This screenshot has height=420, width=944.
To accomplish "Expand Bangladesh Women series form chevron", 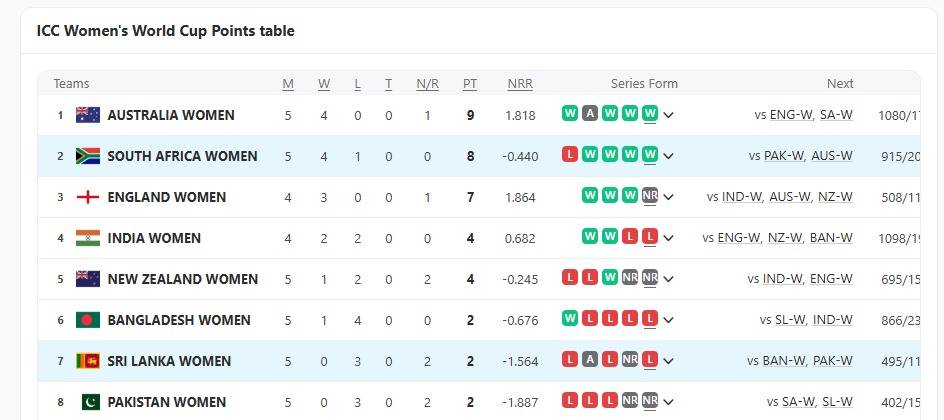I will 669,320.
